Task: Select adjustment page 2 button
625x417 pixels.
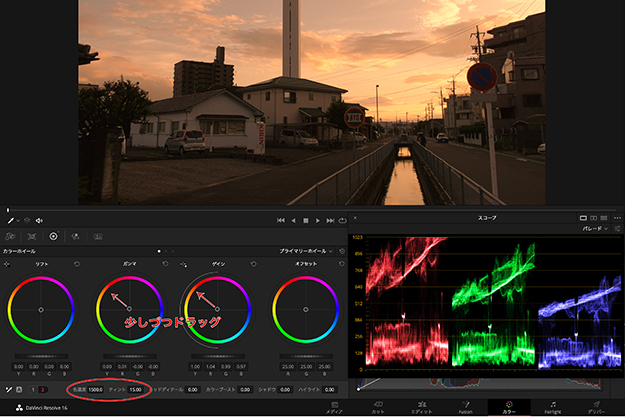Action: pyautogui.click(x=42, y=388)
